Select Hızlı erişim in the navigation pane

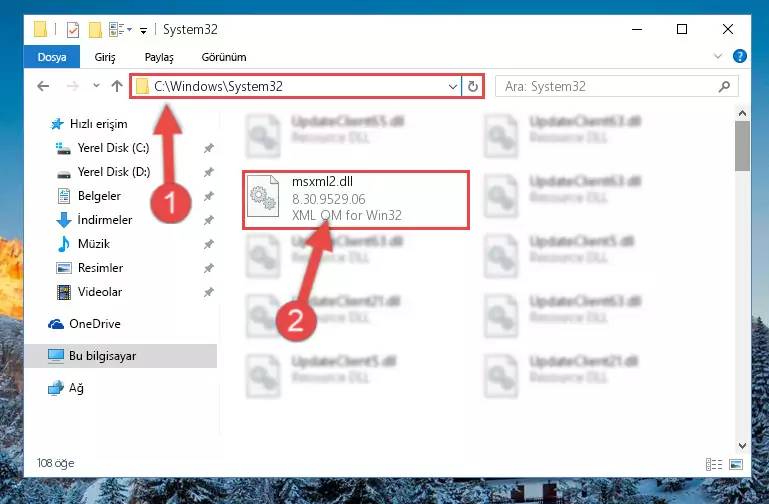89,124
